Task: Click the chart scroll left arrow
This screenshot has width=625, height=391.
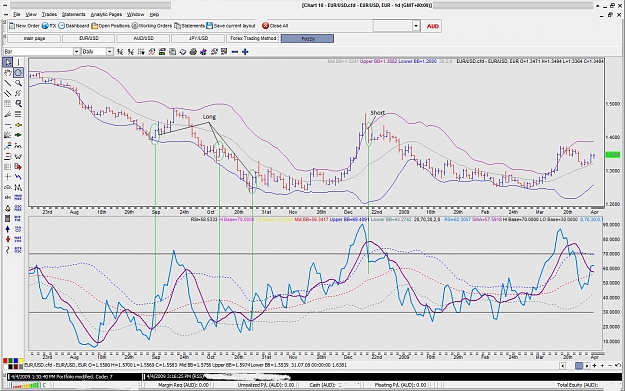Action: pos(562,366)
